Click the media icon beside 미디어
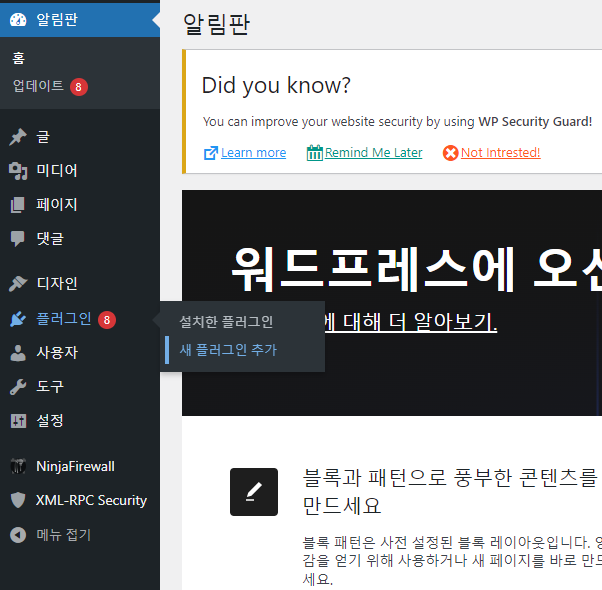The width and height of the screenshot is (602, 590). point(18,171)
